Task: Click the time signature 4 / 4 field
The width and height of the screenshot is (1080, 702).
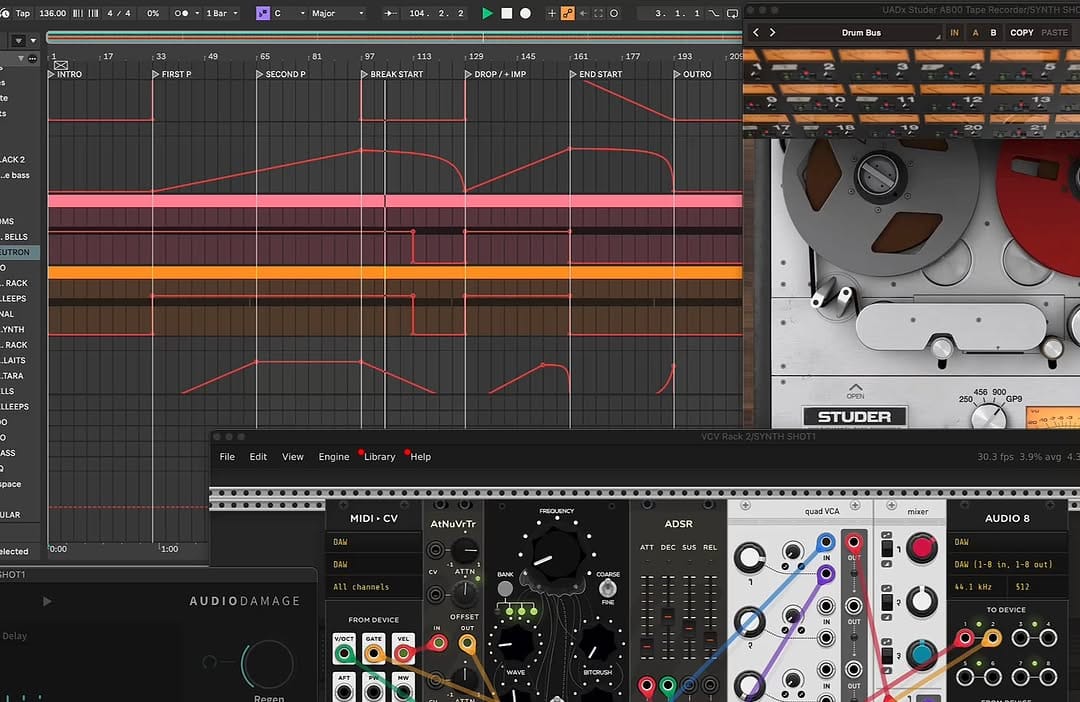Action: pyautogui.click(x=118, y=13)
